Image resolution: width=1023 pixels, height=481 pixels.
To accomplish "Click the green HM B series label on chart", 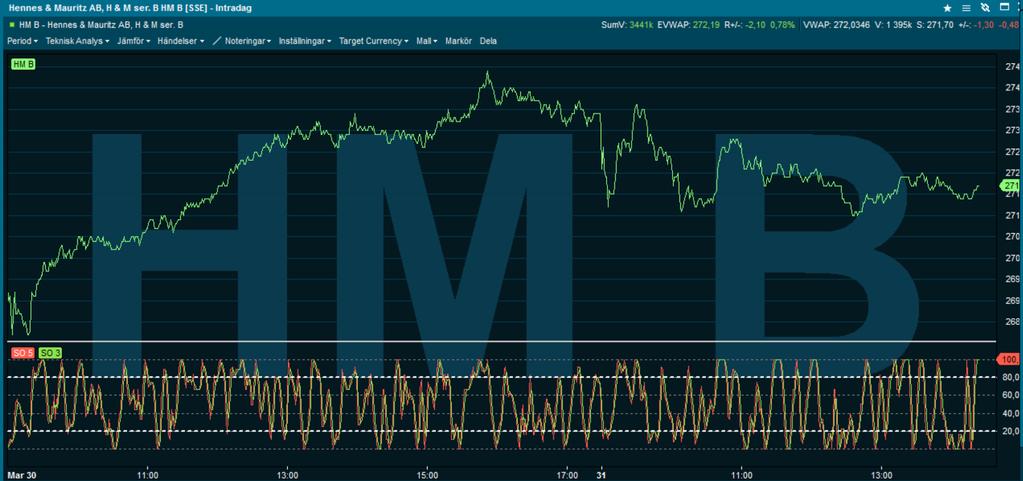I will click(23, 64).
